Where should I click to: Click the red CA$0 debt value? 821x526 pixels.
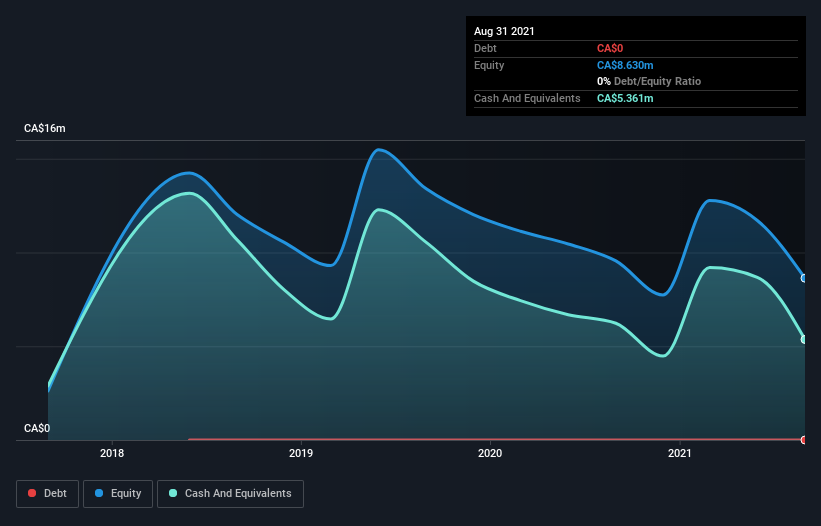(610, 49)
